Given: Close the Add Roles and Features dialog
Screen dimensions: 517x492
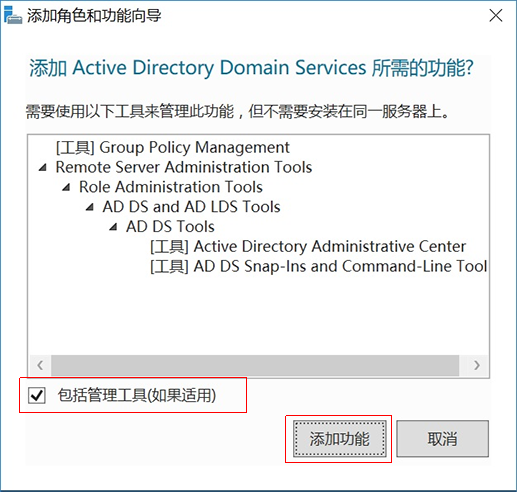Looking at the screenshot, I should click(x=496, y=15).
